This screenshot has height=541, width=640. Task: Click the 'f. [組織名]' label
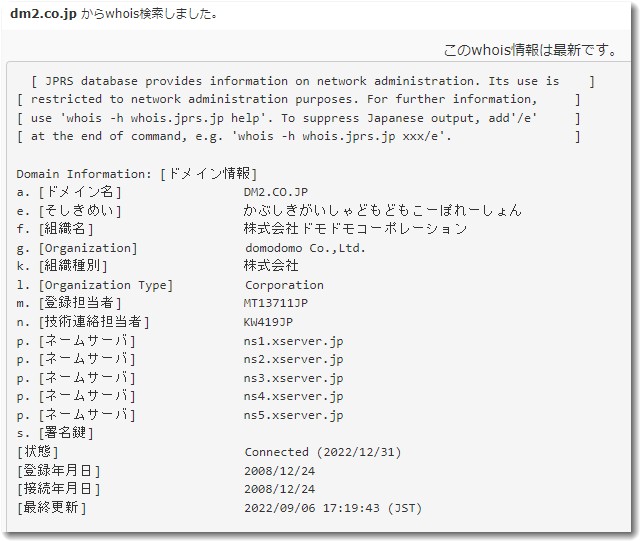55,229
